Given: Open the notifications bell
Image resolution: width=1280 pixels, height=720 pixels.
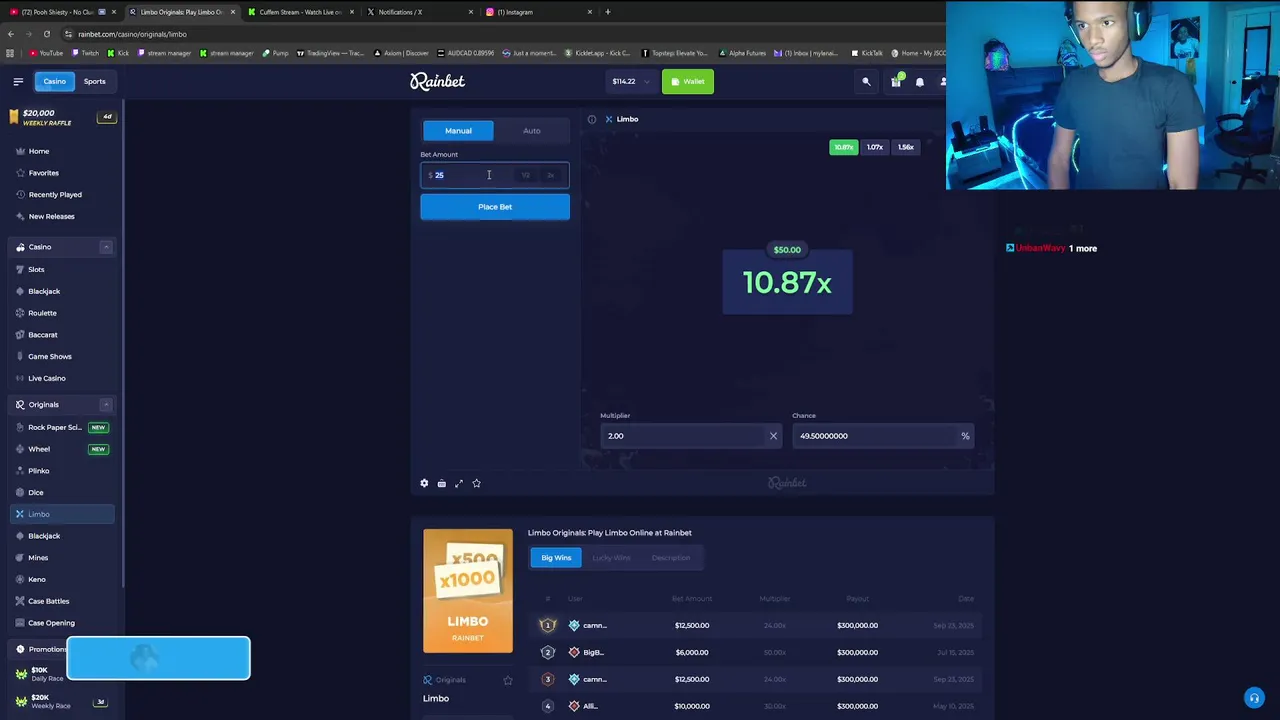Looking at the screenshot, I should coord(920,82).
